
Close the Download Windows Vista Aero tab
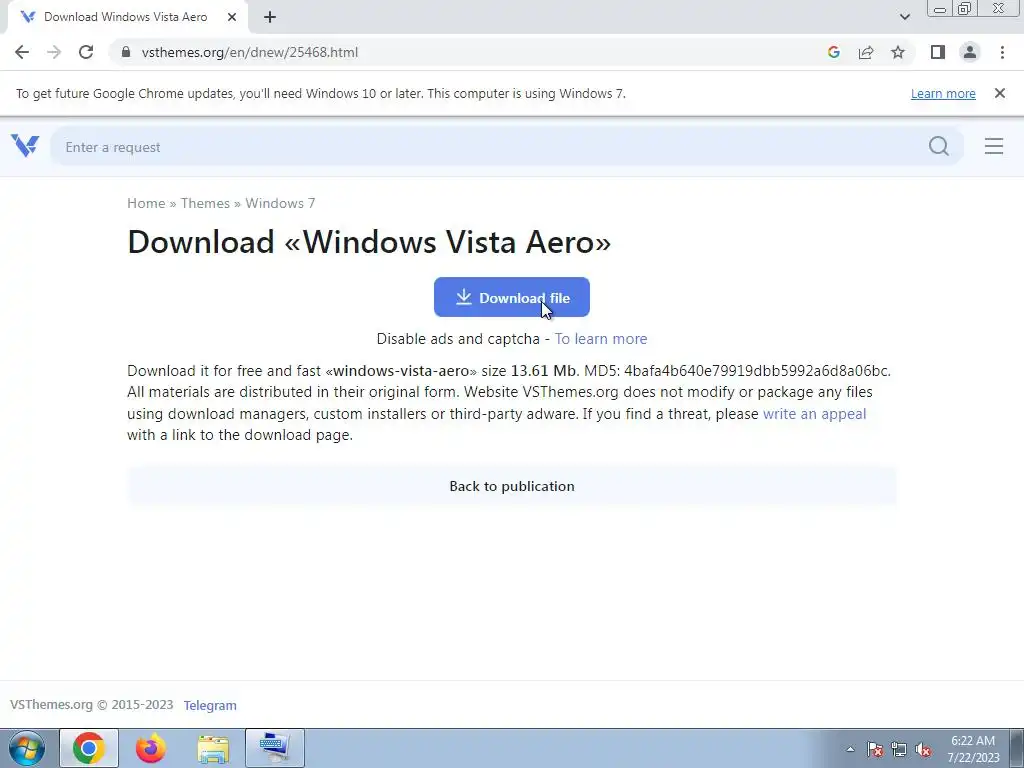(232, 17)
